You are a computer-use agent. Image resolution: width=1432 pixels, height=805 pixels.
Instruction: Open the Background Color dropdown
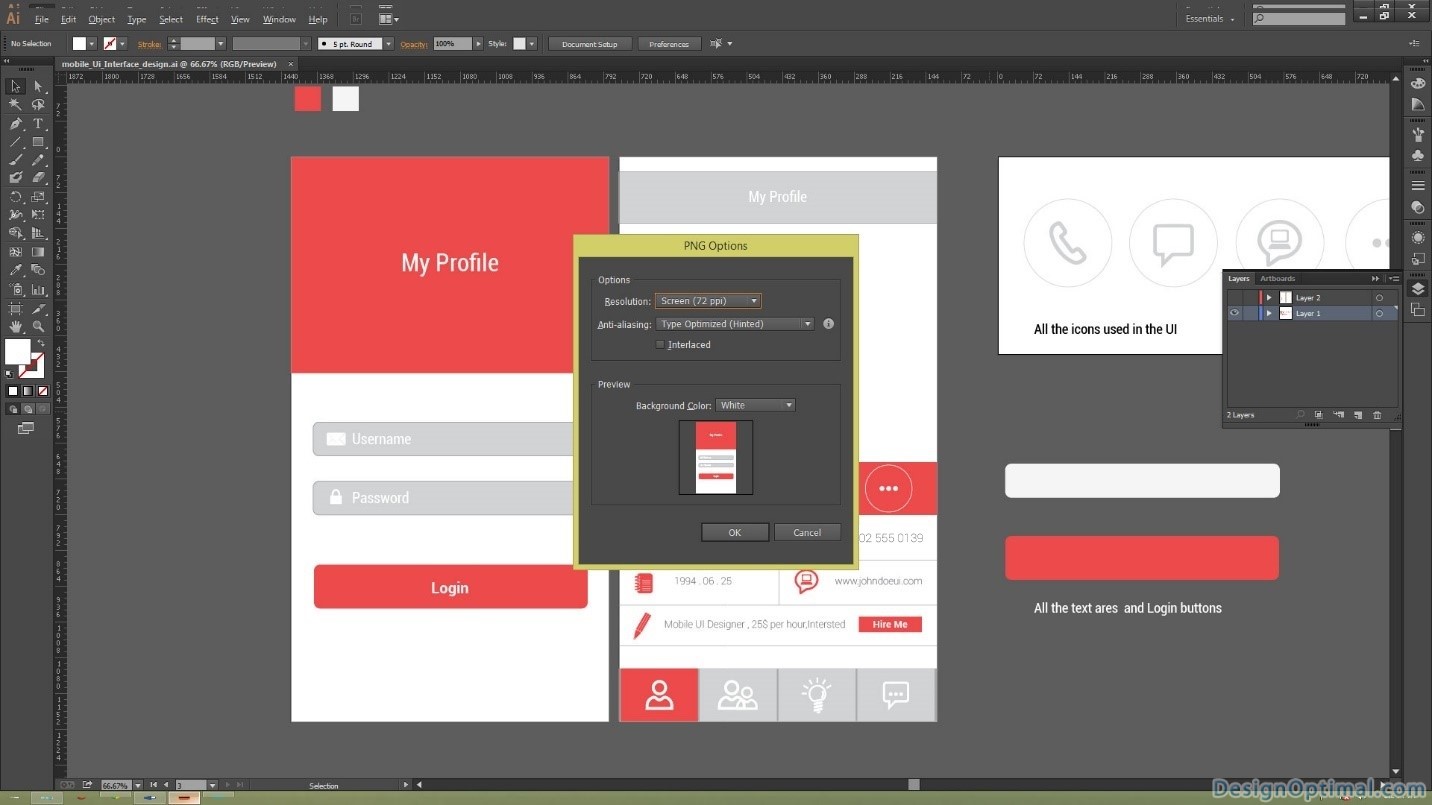pos(755,405)
